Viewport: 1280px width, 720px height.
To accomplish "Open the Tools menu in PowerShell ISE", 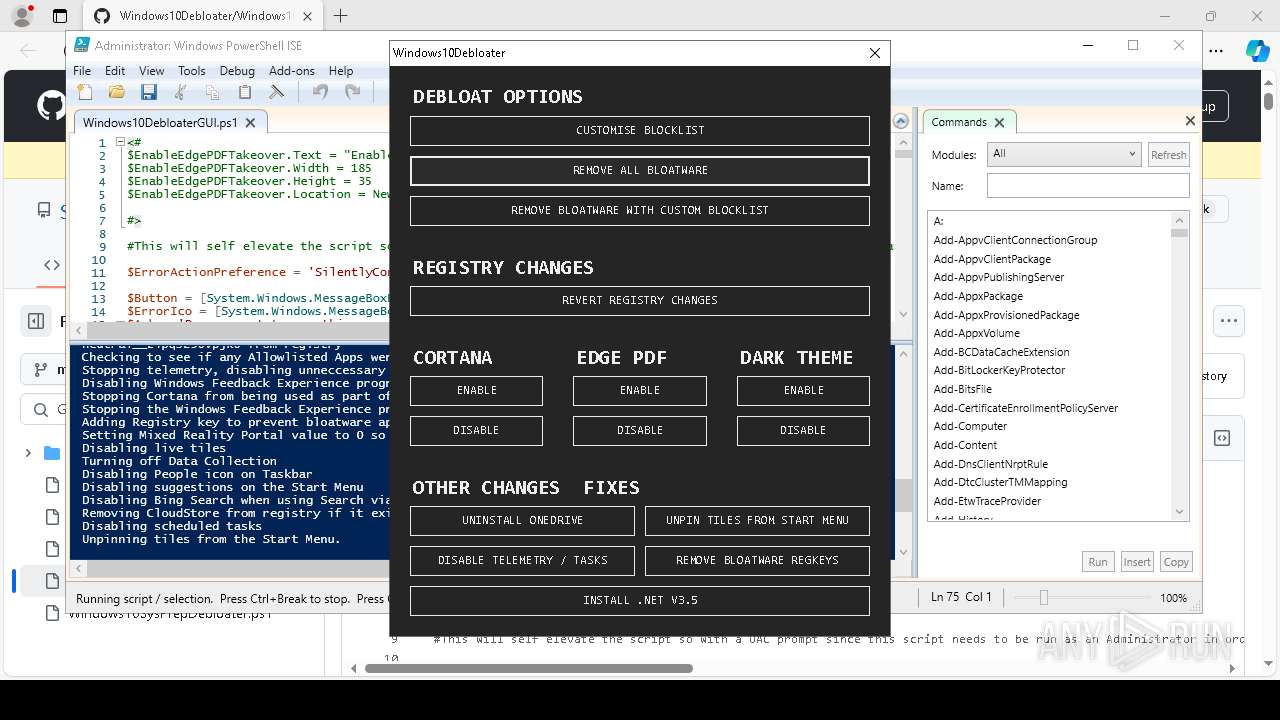I will 192,71.
